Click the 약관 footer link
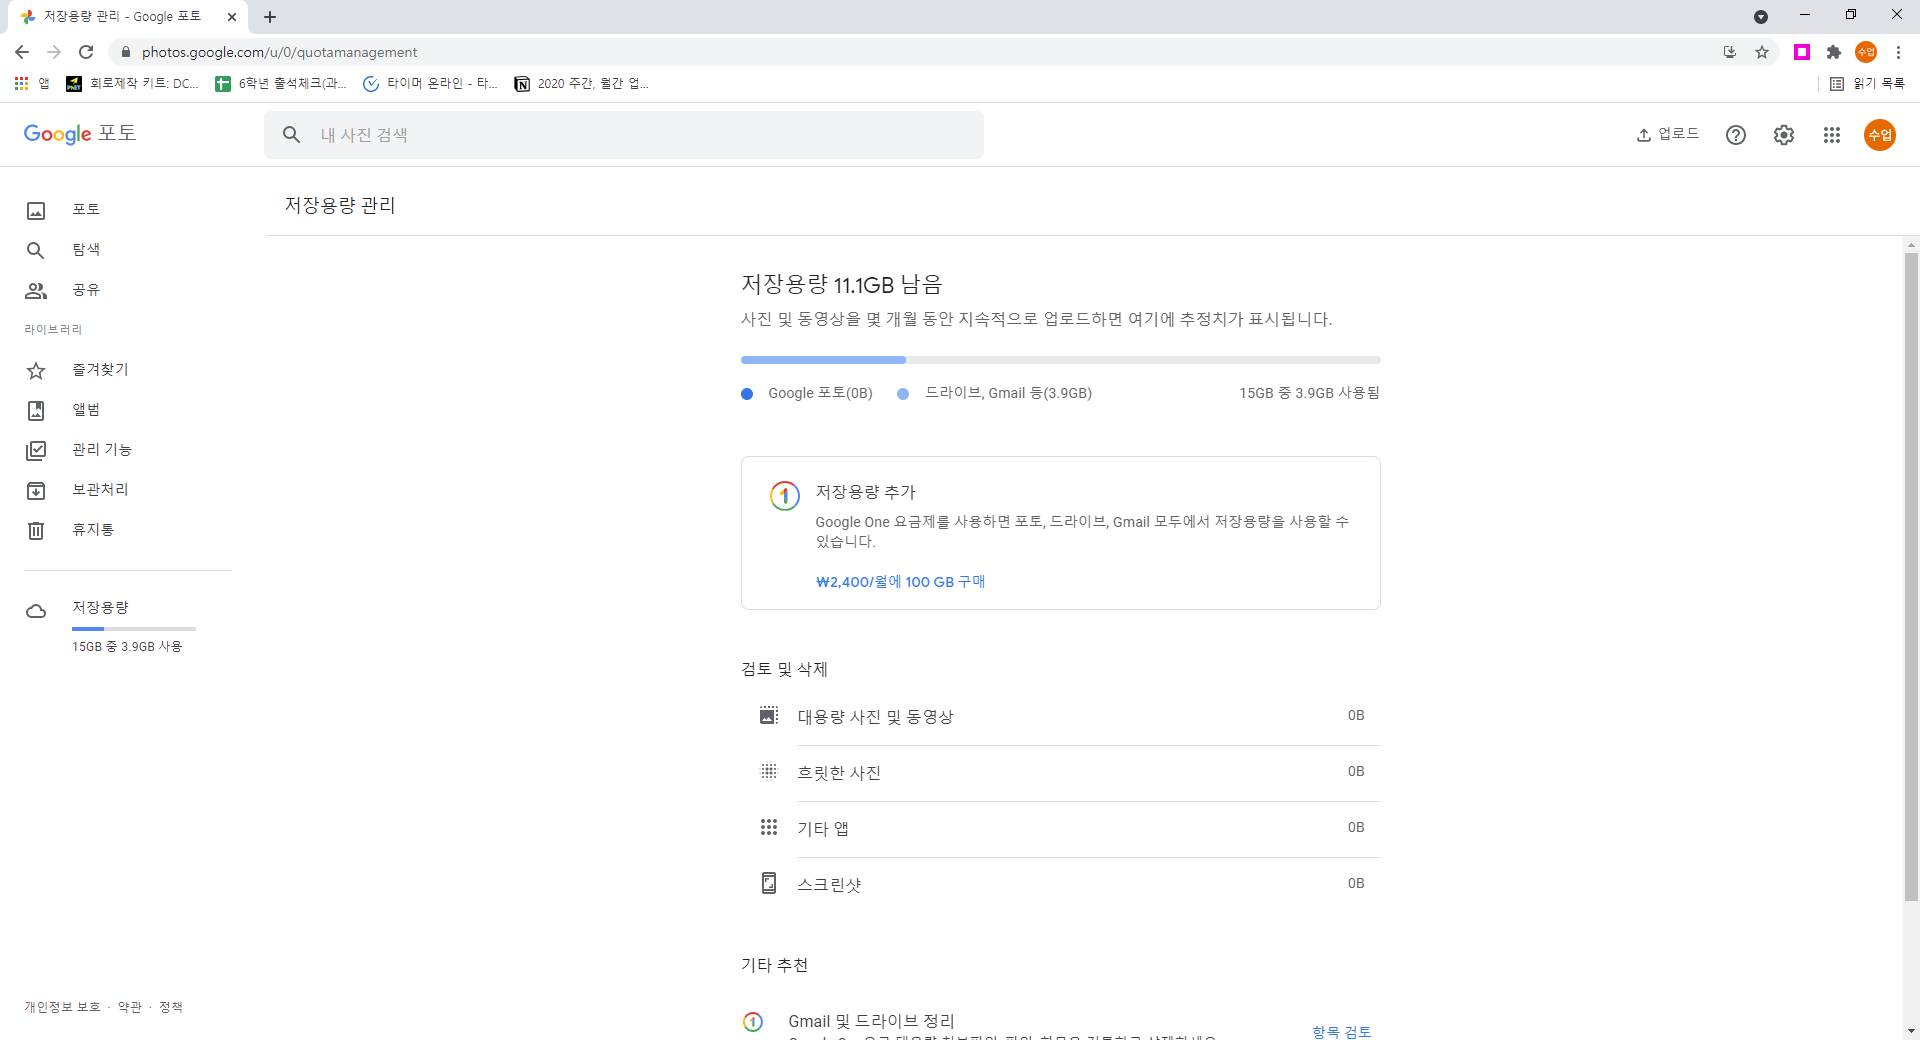1920x1040 pixels. coord(130,1007)
